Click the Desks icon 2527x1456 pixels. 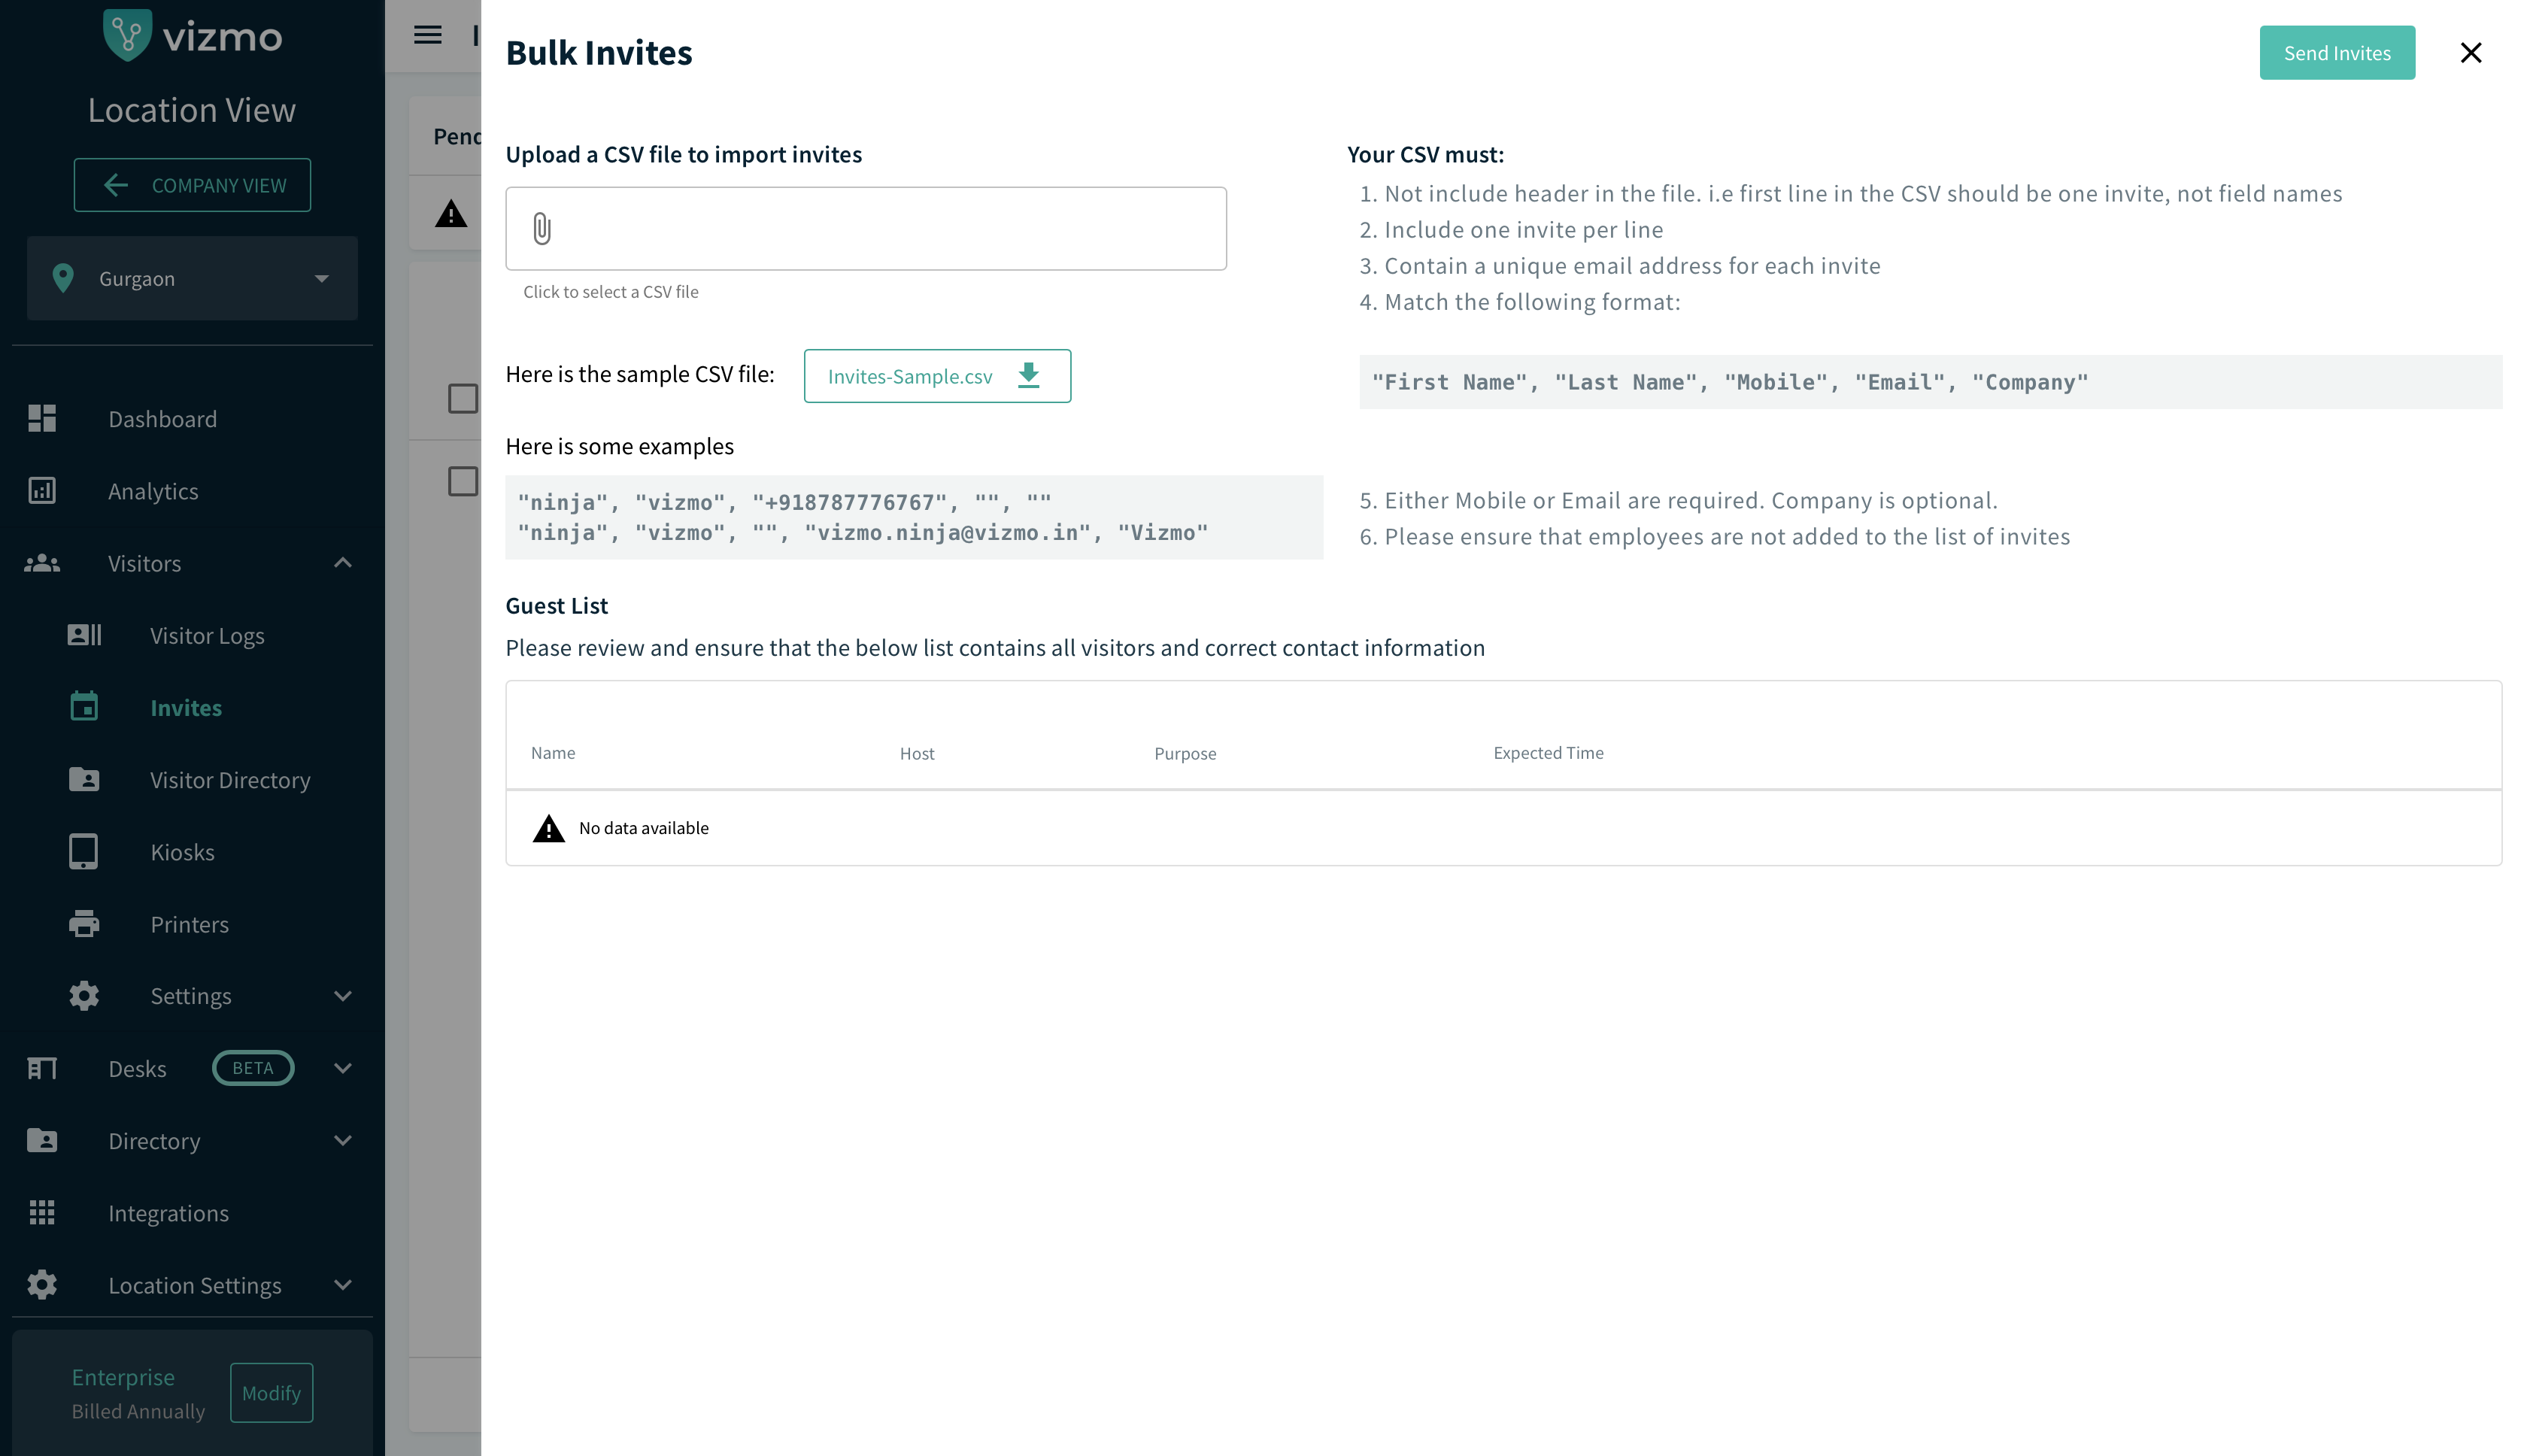click(42, 1068)
